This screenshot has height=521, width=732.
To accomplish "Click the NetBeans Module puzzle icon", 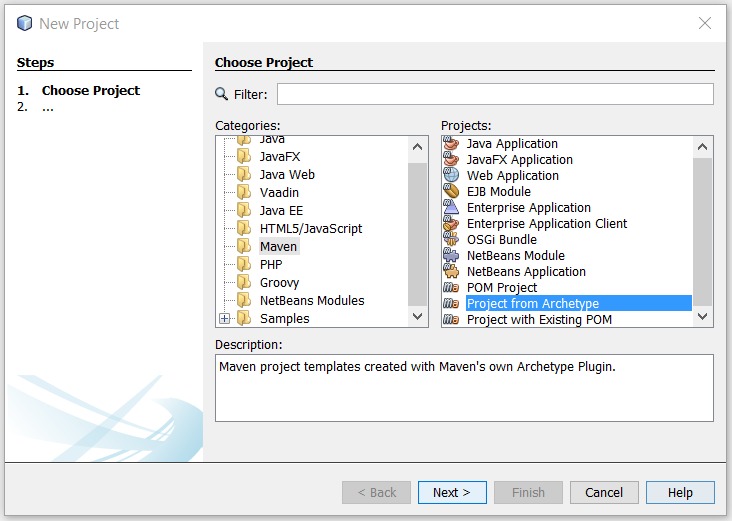I will [451, 255].
